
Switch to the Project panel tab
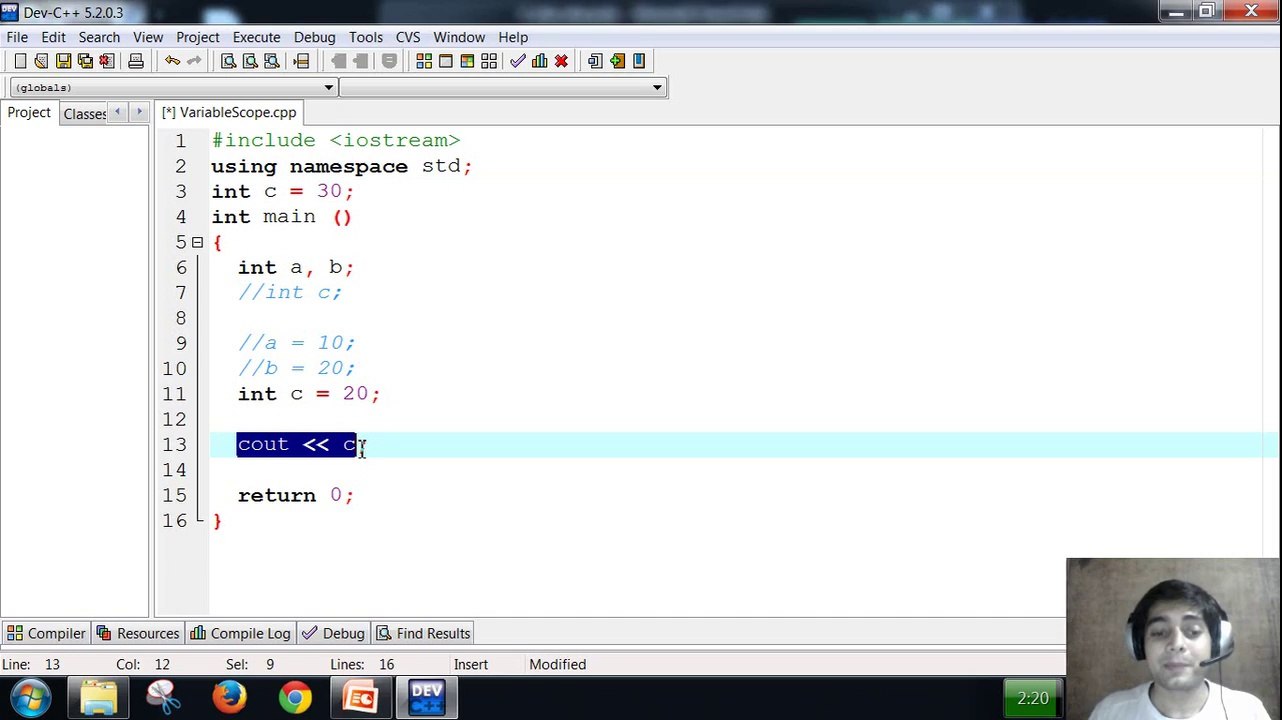29,113
